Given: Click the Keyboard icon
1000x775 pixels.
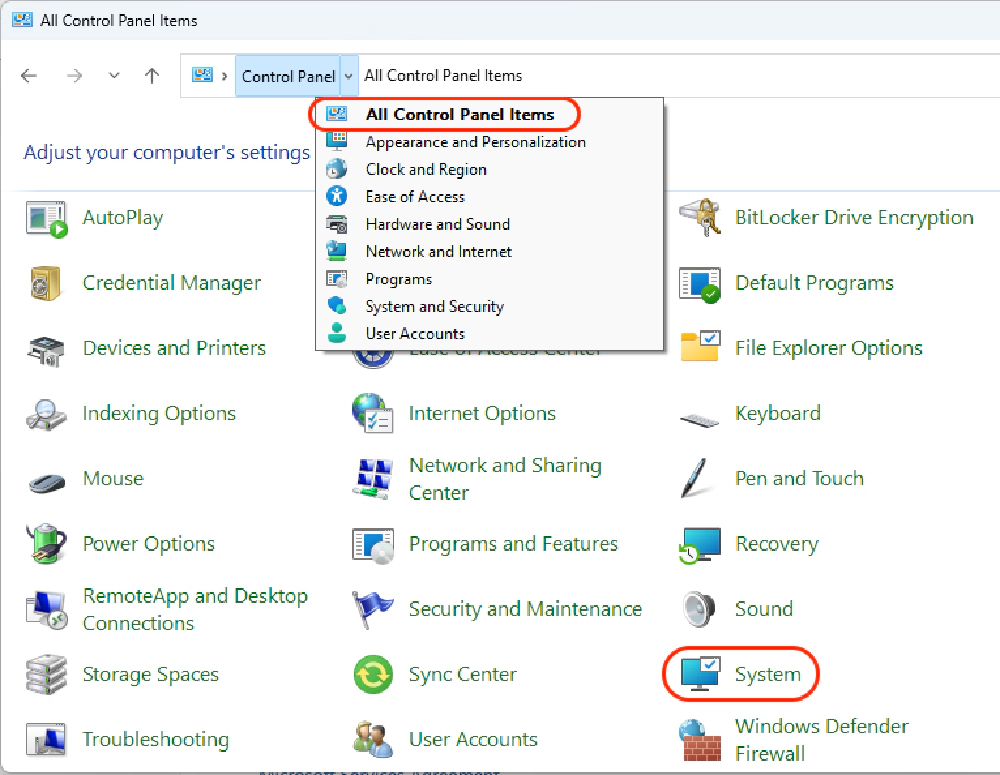Looking at the screenshot, I should pos(700,420).
